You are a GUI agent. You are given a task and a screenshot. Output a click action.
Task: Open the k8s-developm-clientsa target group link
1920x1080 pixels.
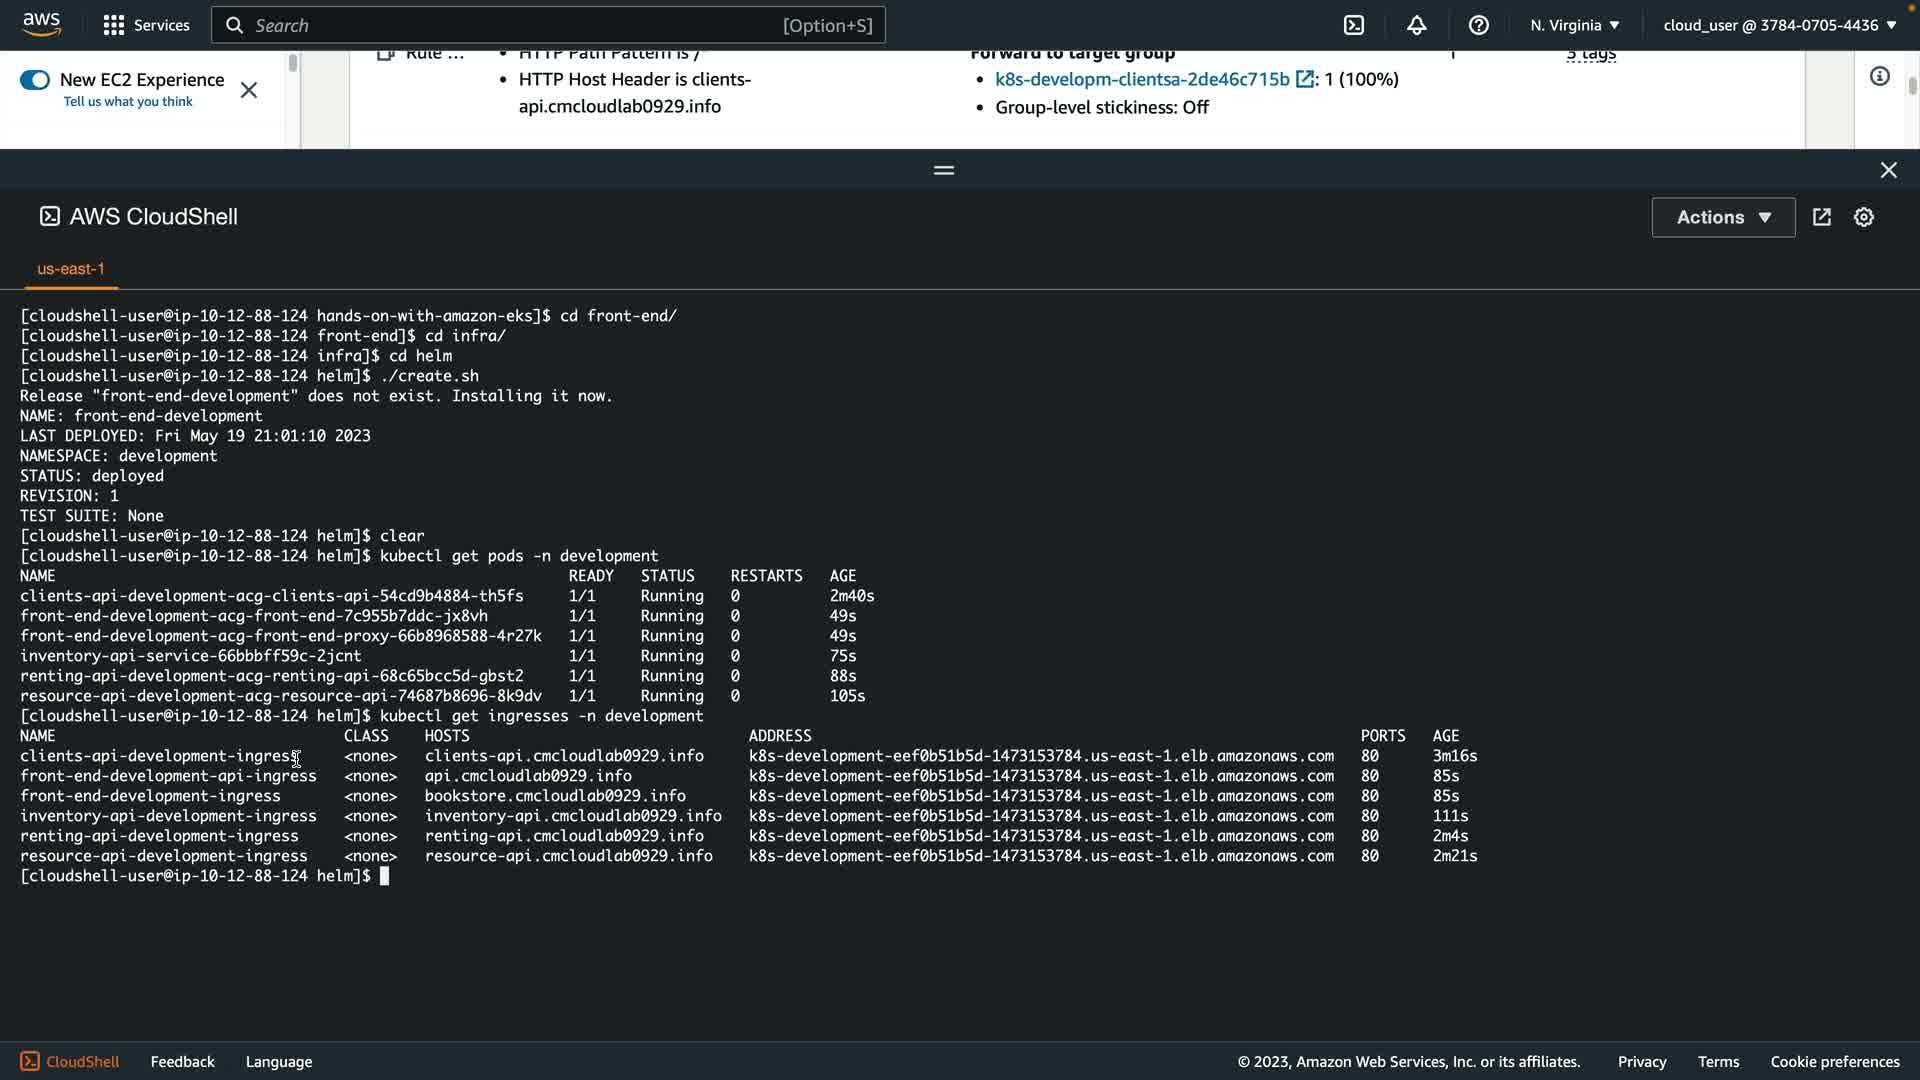click(1141, 79)
